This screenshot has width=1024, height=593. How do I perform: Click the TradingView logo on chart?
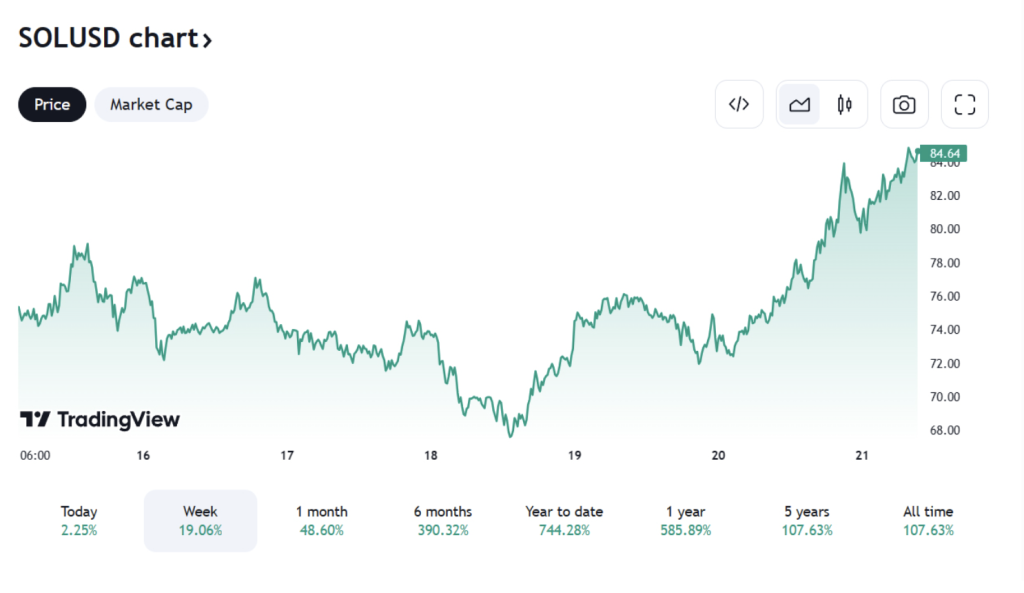(x=100, y=419)
